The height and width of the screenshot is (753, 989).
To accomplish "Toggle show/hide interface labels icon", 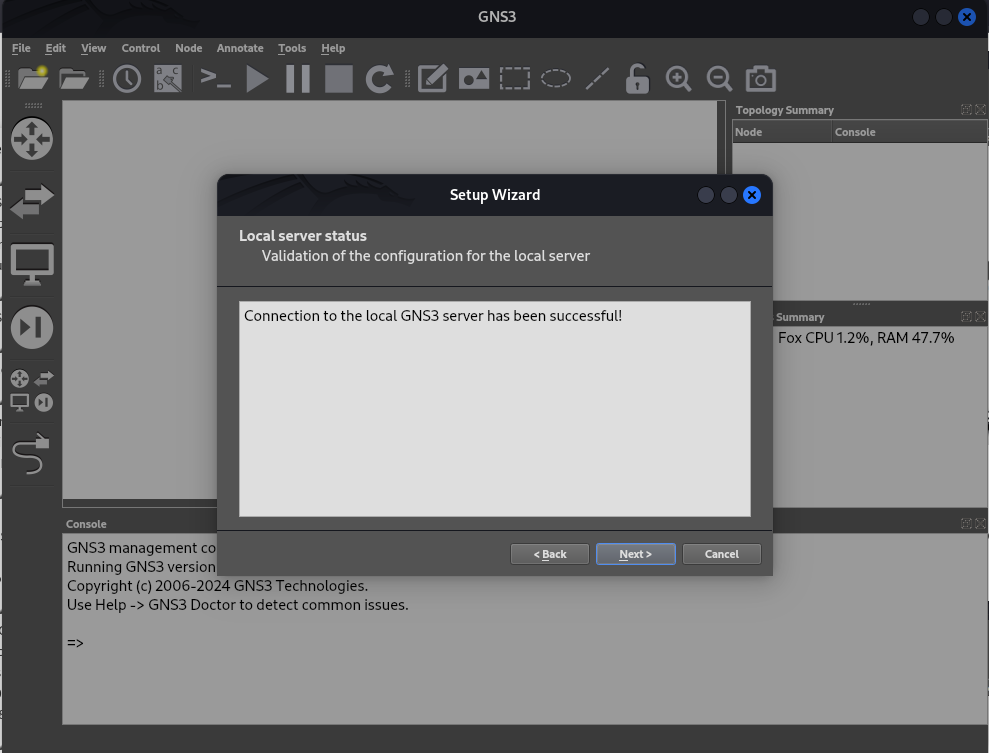I will point(168,79).
